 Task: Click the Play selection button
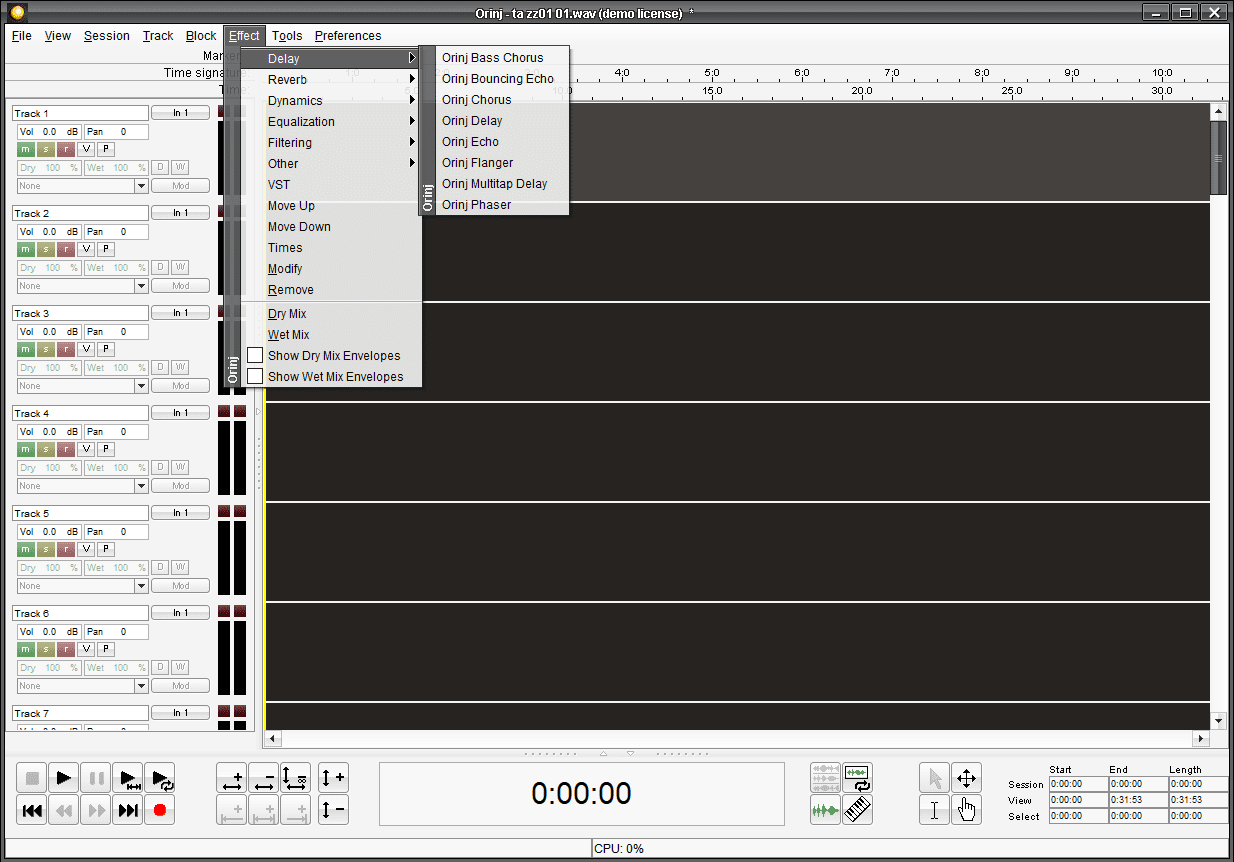click(128, 778)
